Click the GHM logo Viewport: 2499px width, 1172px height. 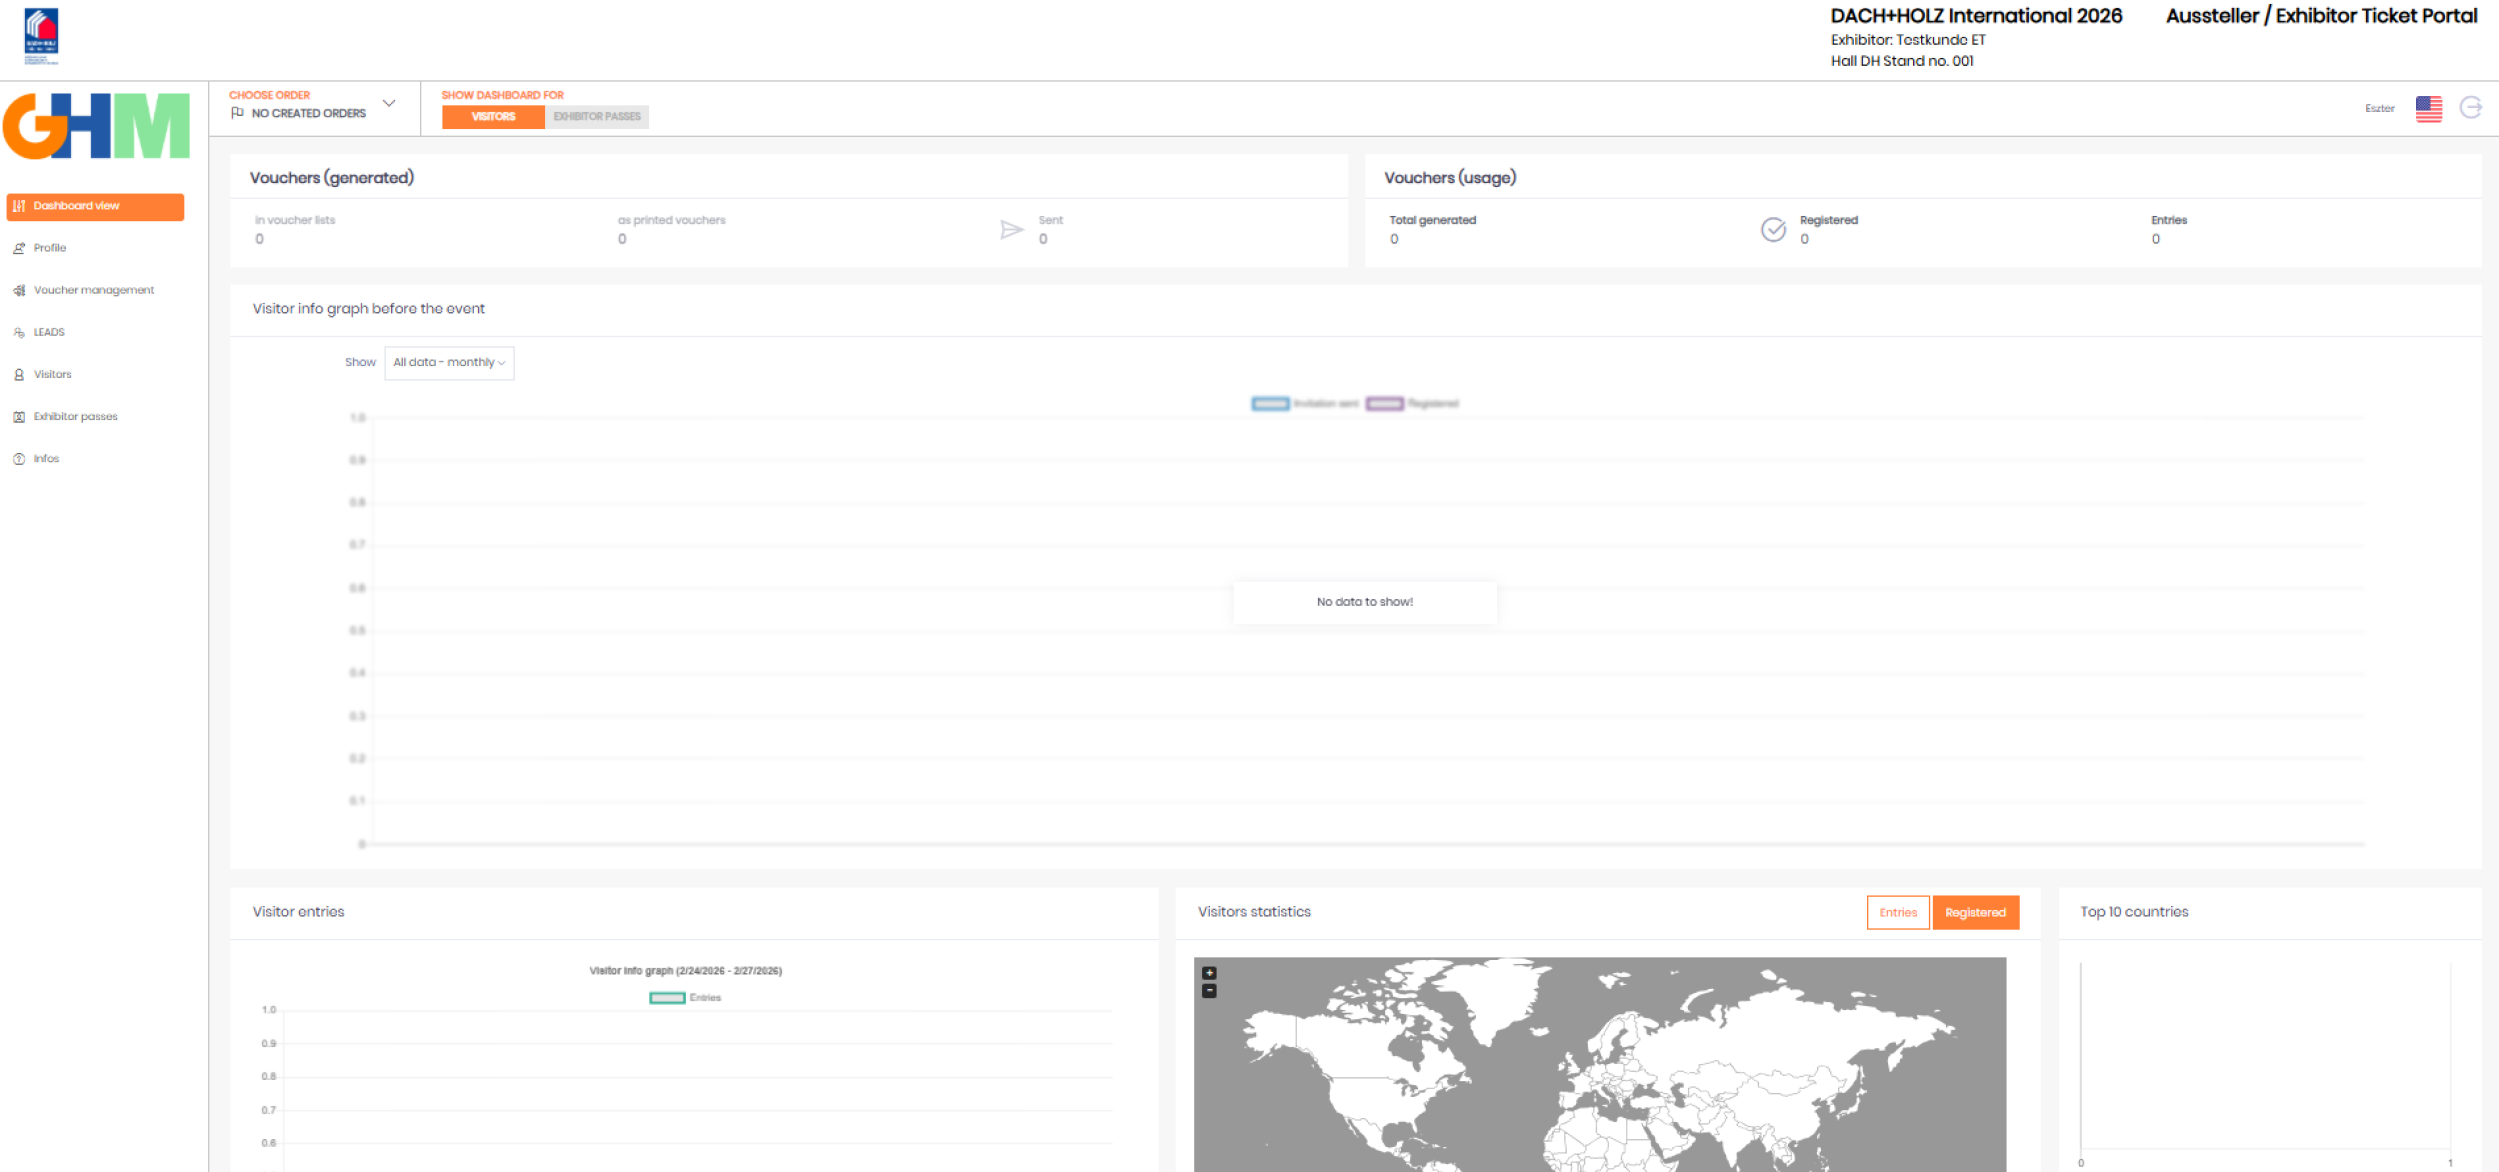(96, 126)
